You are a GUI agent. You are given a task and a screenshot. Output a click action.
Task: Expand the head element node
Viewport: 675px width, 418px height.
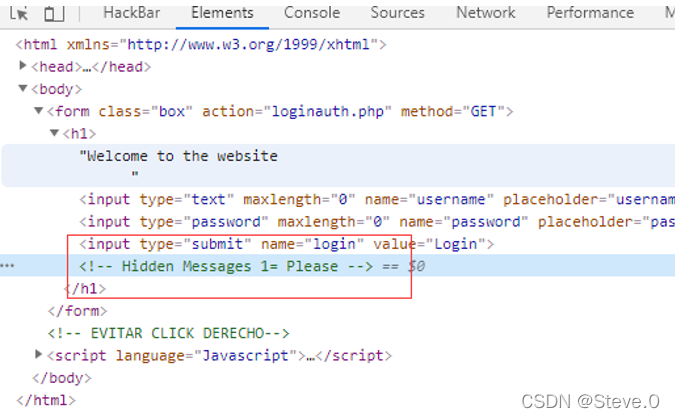click(x=23, y=66)
